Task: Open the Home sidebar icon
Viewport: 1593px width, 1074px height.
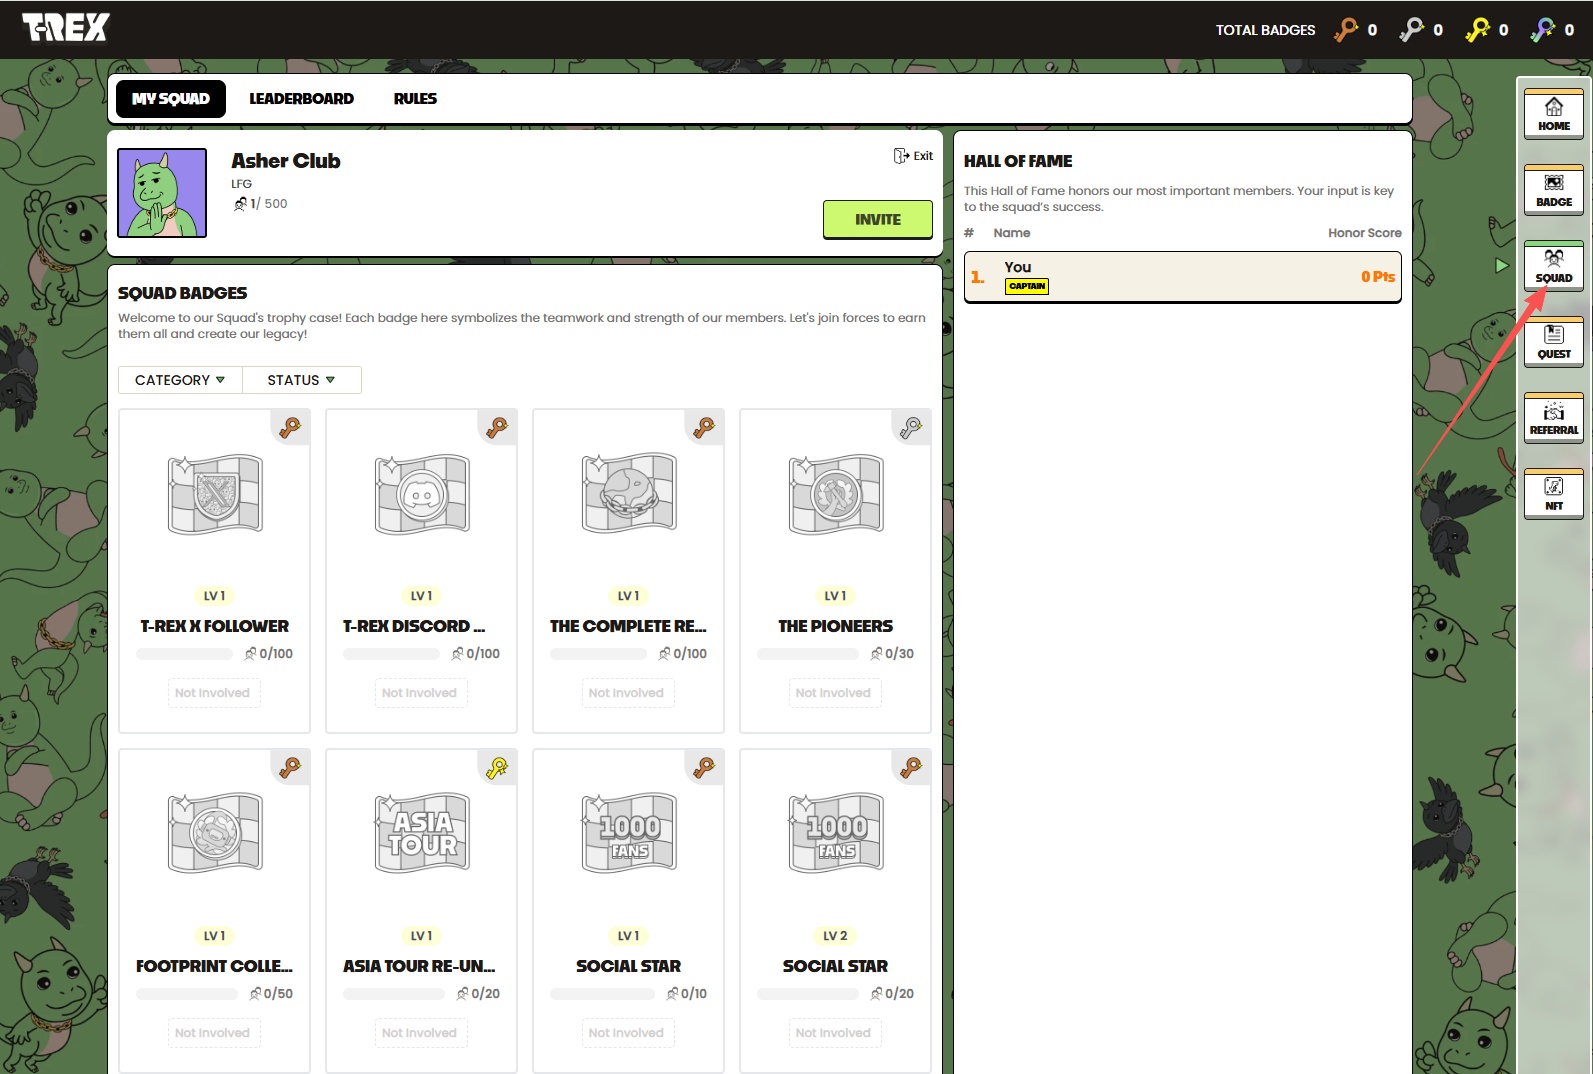Action: (1553, 114)
